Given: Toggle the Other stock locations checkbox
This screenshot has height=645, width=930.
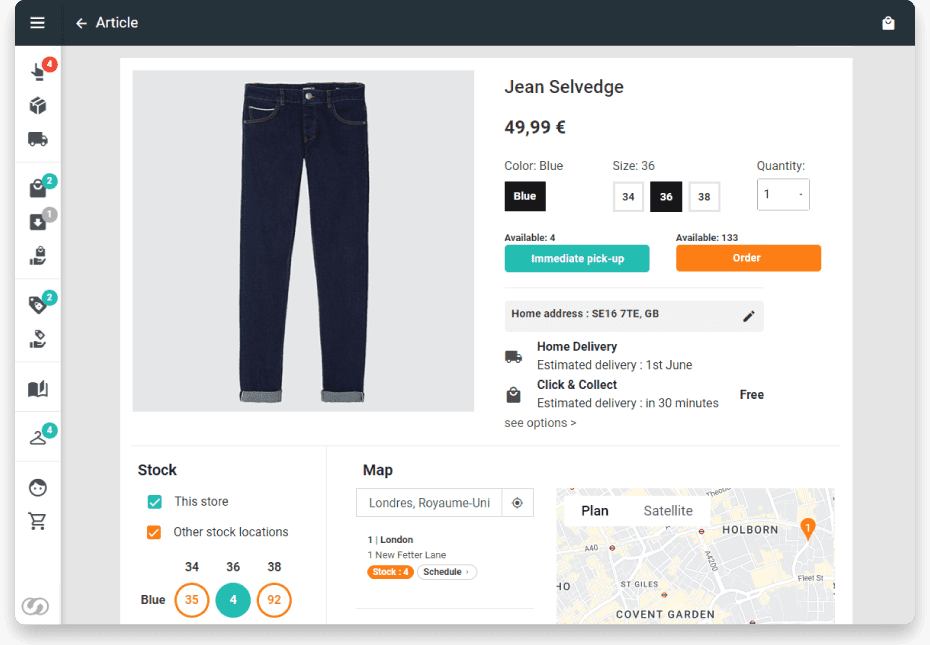Looking at the screenshot, I should [x=154, y=532].
